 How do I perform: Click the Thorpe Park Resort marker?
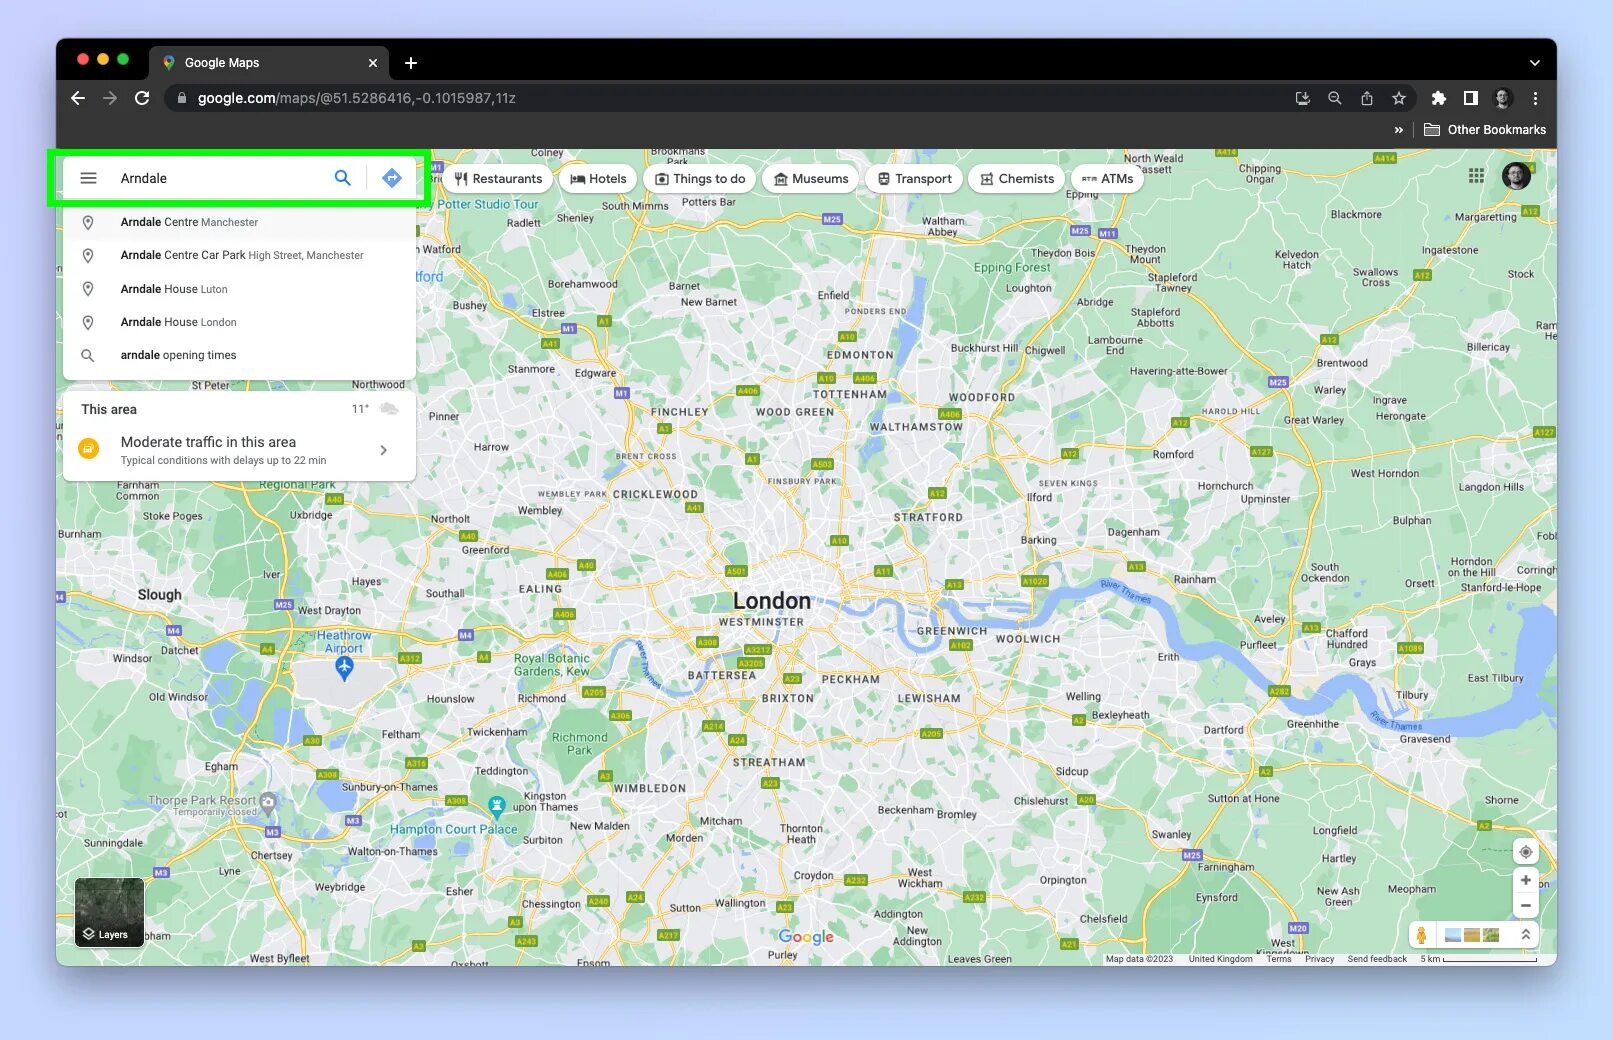pos(268,801)
